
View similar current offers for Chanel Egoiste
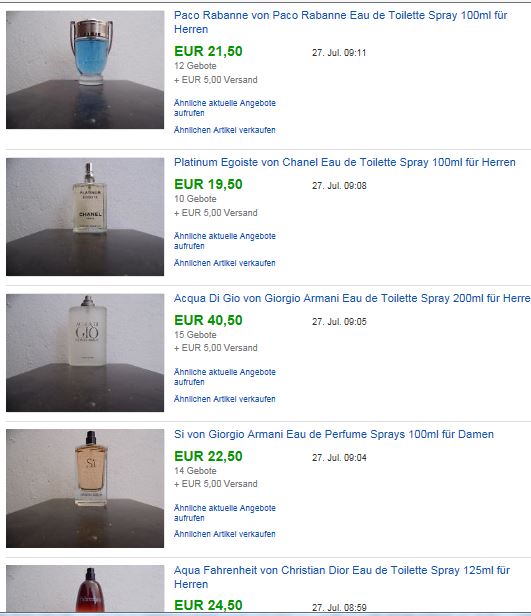click(x=225, y=241)
